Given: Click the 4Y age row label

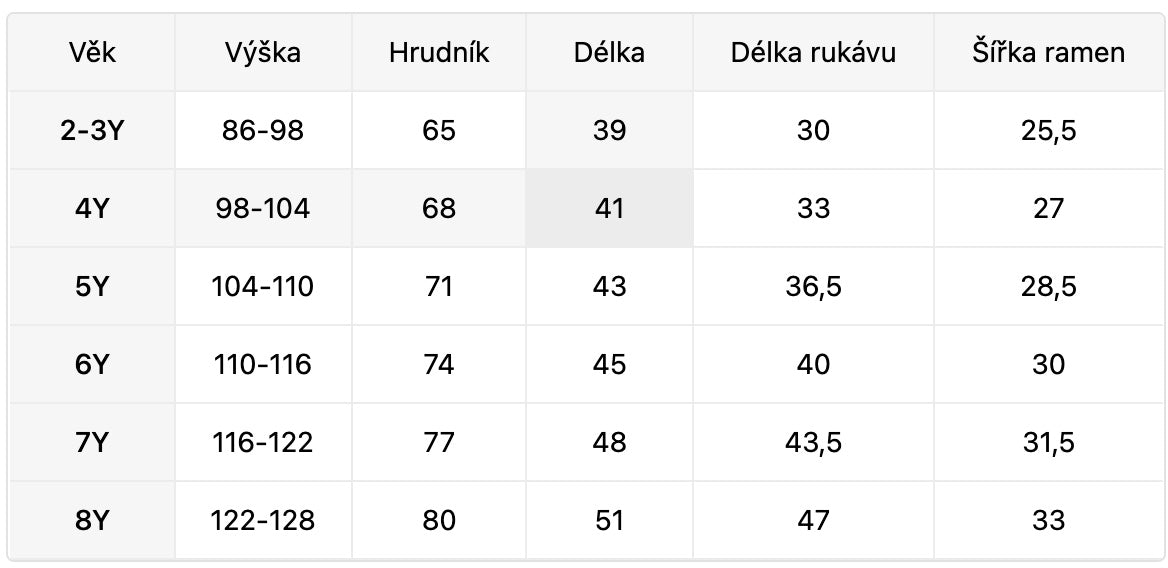Looking at the screenshot, I should pyautogui.click(x=92, y=208).
